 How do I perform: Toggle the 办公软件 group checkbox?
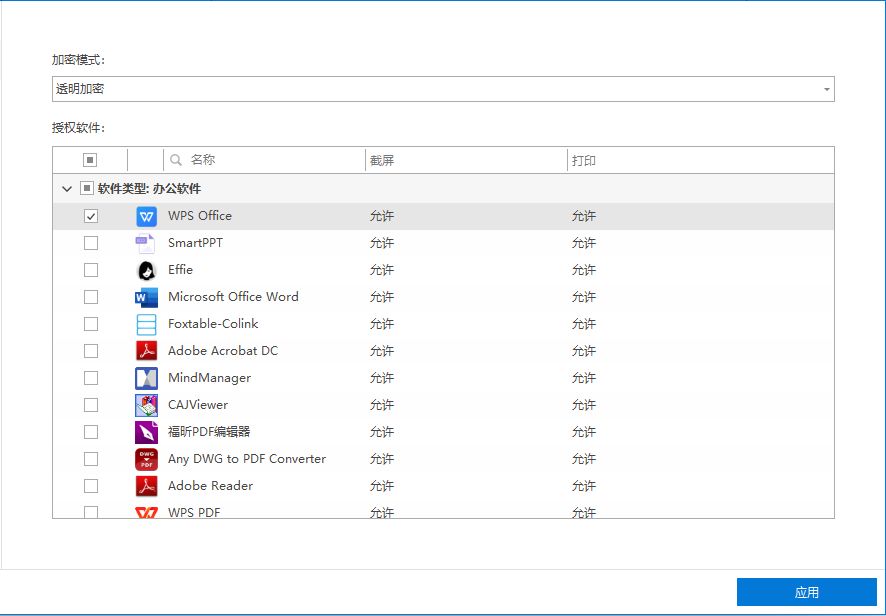coord(86,188)
